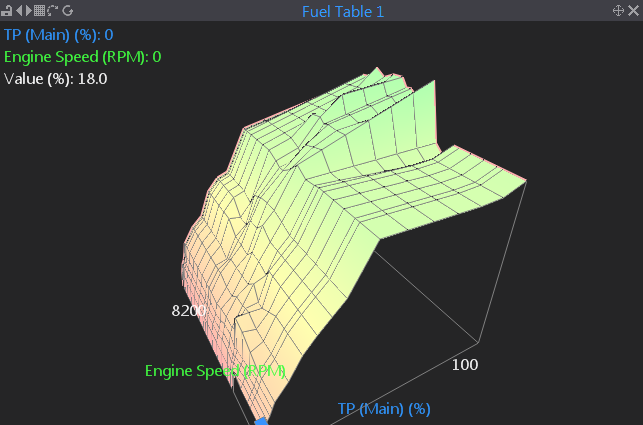The width and height of the screenshot is (643, 425).
Task: Click the Engine Speed (RPM): 0 readout
Action: [82, 57]
